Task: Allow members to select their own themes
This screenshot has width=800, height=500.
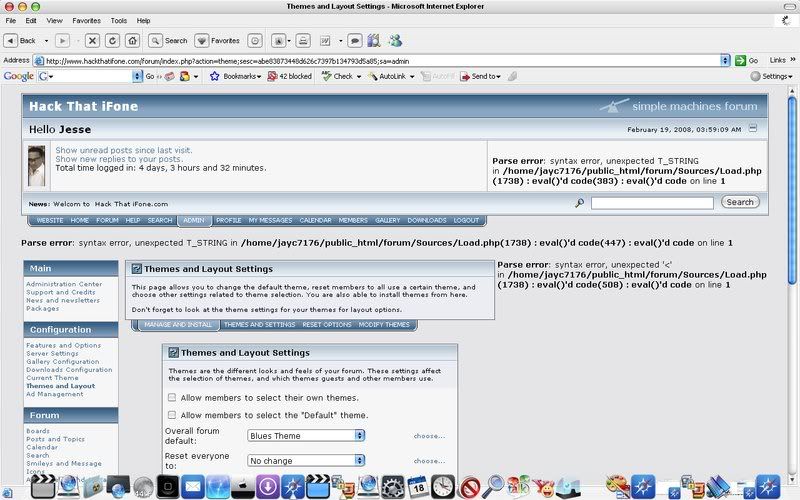Action: click(x=172, y=397)
